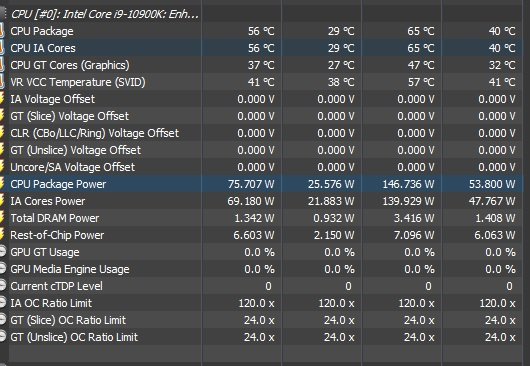Select the Total DRAM Power label
The image size is (530, 366).
(55, 218)
